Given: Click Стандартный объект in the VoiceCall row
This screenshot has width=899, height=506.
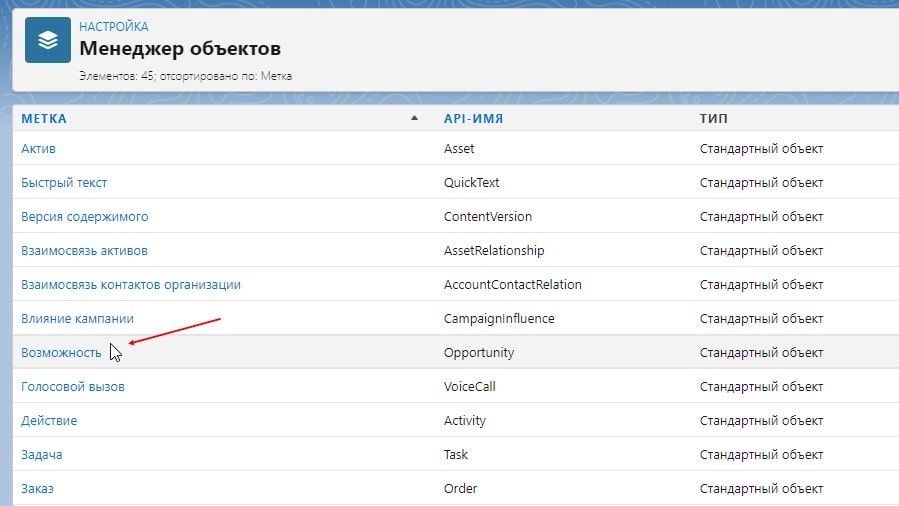Looking at the screenshot, I should (x=761, y=387).
